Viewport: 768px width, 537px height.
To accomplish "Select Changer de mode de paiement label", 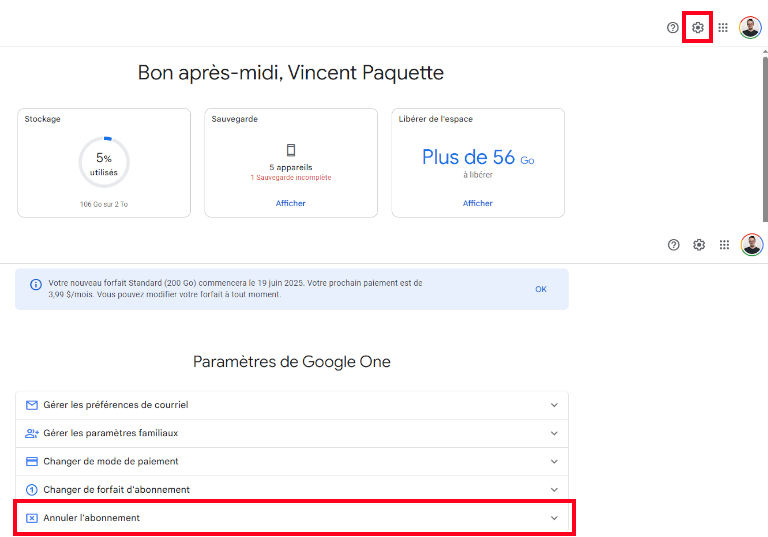I will click(x=111, y=462).
